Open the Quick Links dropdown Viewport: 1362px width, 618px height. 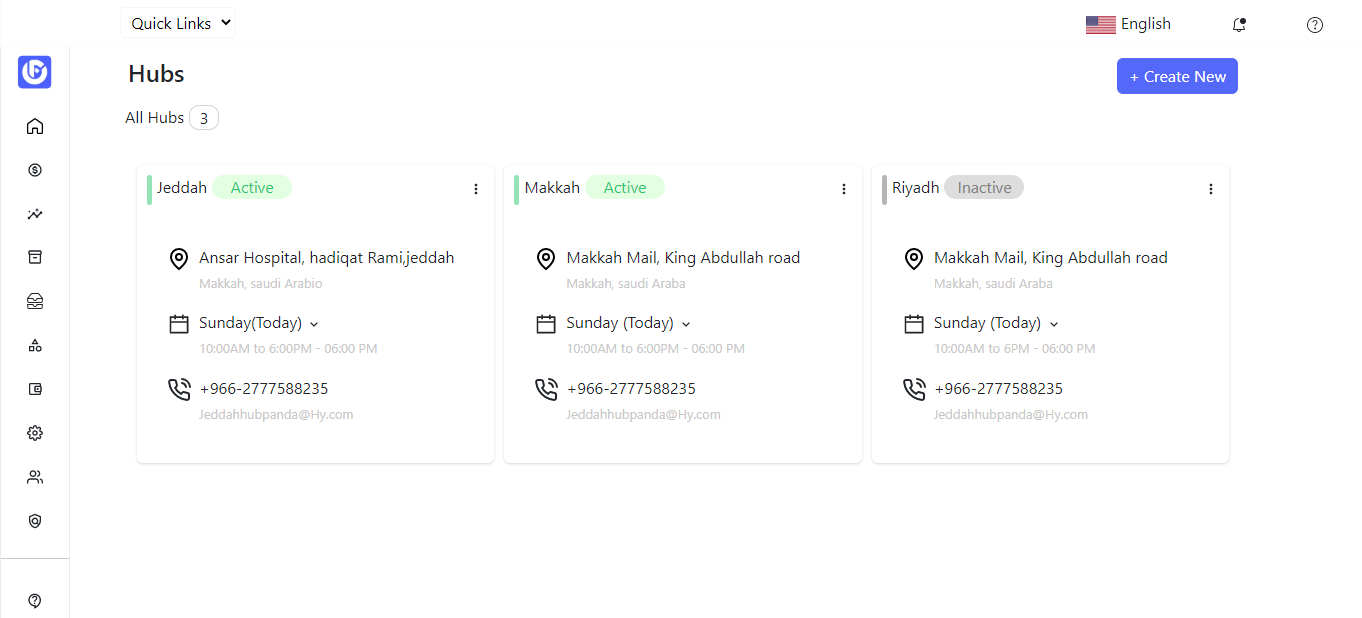(178, 22)
